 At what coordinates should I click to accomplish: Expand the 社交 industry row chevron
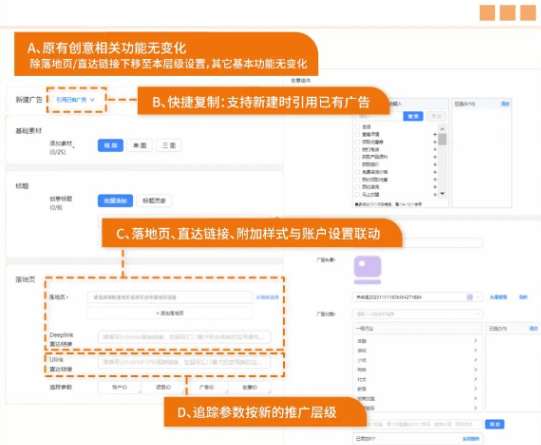(475, 379)
